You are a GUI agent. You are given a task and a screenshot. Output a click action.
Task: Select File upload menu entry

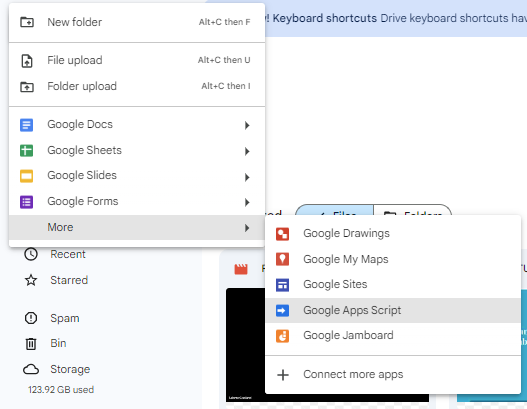click(137, 60)
